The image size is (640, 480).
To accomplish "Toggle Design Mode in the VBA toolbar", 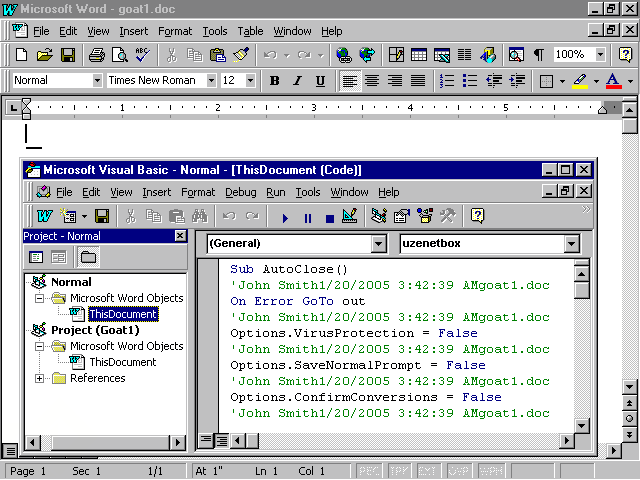I will coord(349,216).
